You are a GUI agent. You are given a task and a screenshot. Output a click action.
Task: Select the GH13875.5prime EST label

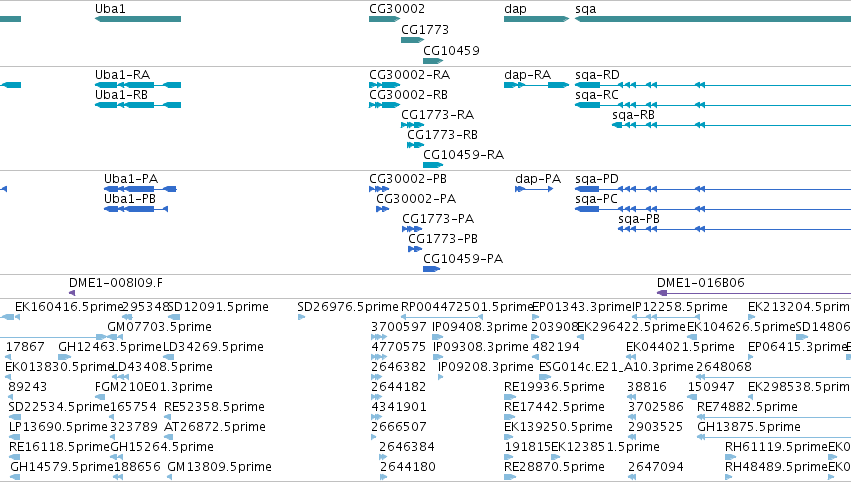(x=749, y=427)
